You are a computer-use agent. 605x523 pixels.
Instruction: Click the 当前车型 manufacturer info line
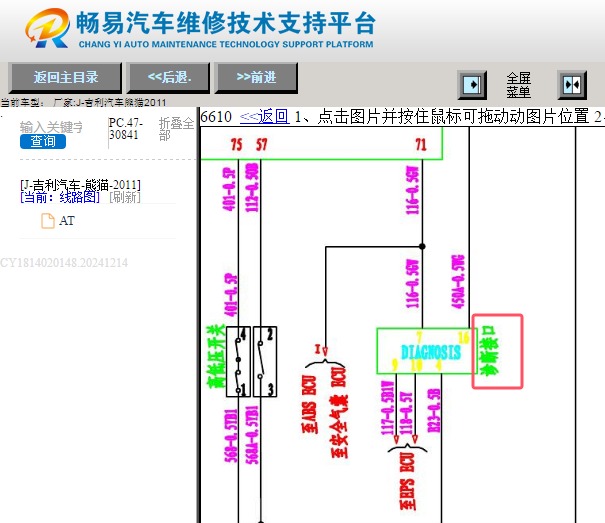pyautogui.click(x=83, y=103)
